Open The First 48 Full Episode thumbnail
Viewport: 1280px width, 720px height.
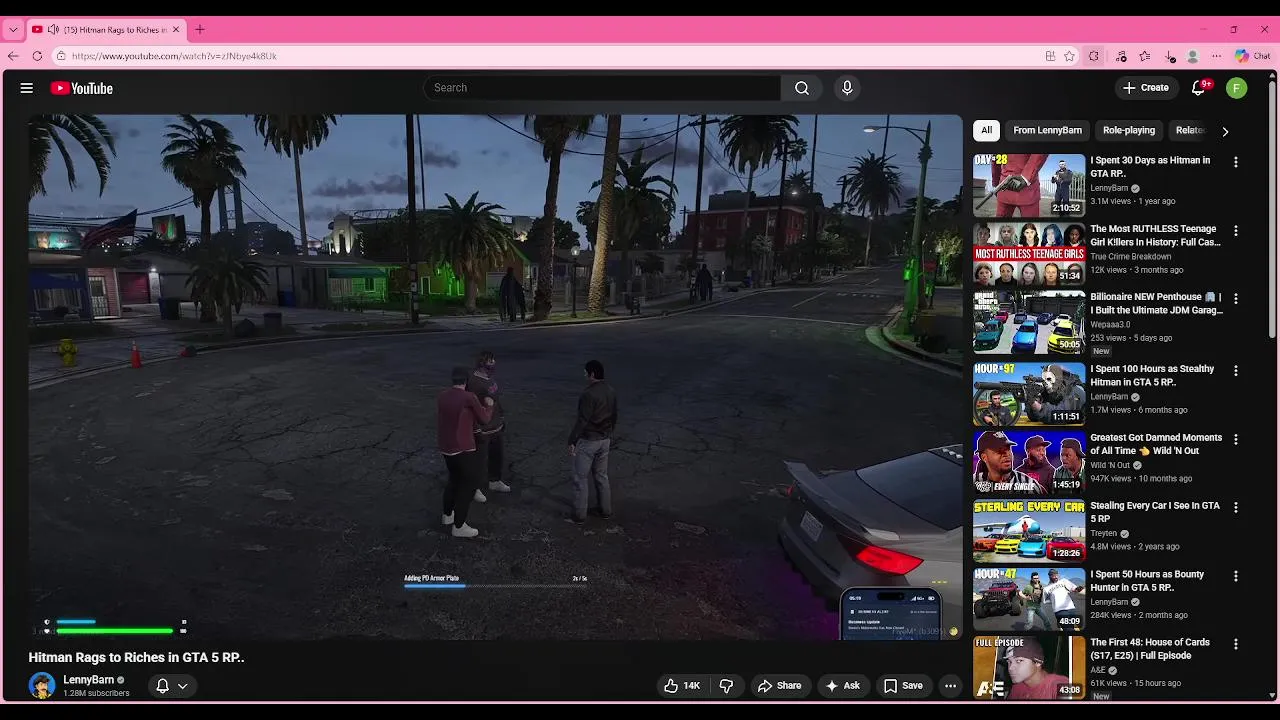click(x=1029, y=667)
